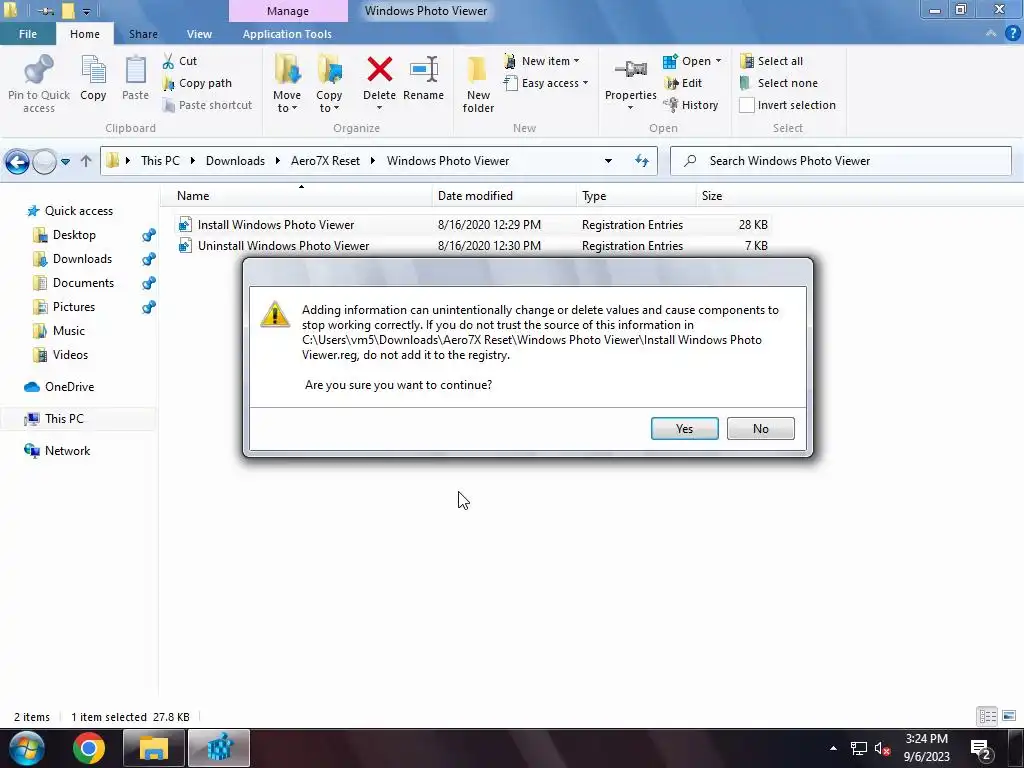Open the File menu tab
The height and width of the screenshot is (768, 1024).
tap(27, 34)
